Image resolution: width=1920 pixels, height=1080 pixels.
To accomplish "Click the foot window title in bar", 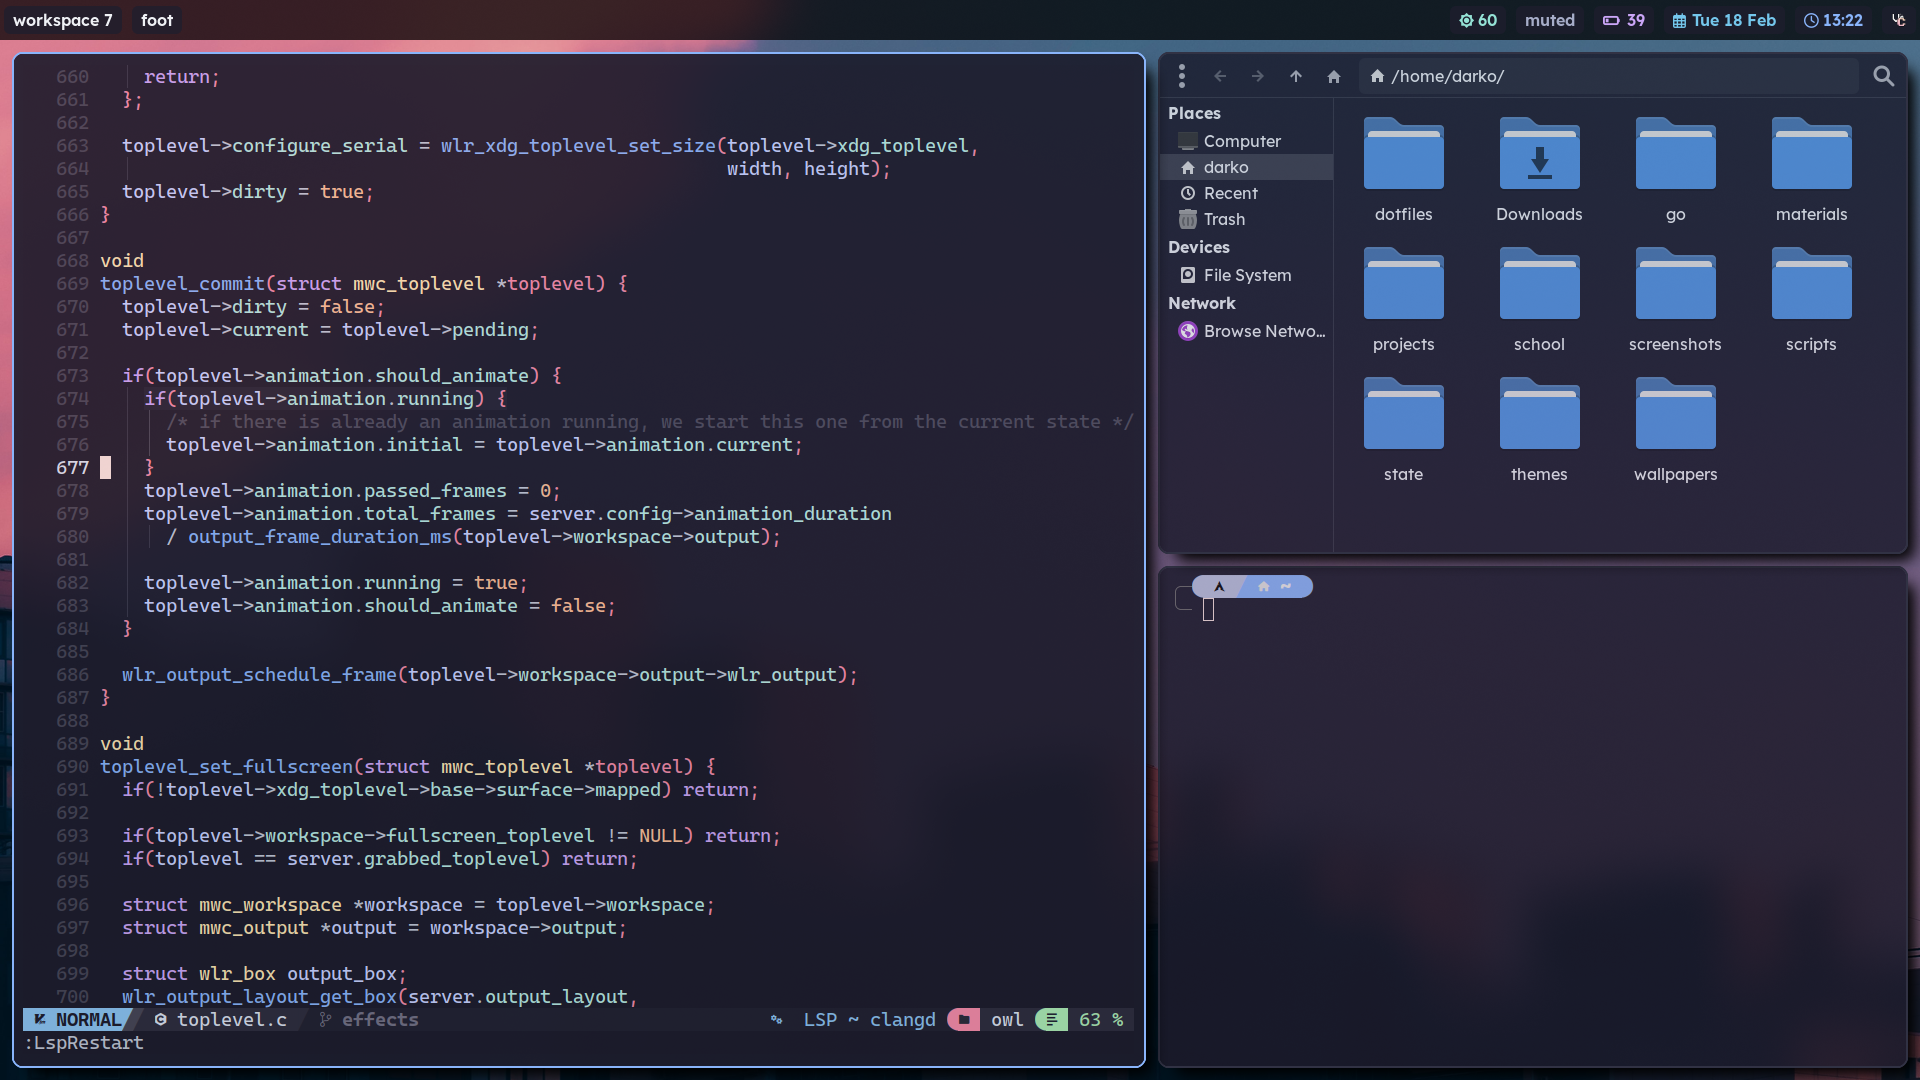I will pos(157,20).
